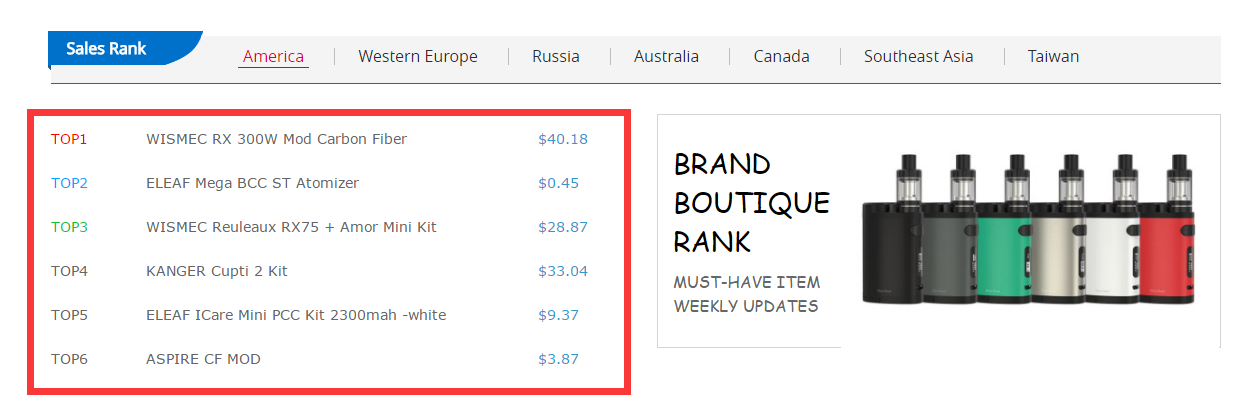Screen dimensions: 1248x417
Task: Click the Sales Rank header label
Action: click(106, 49)
